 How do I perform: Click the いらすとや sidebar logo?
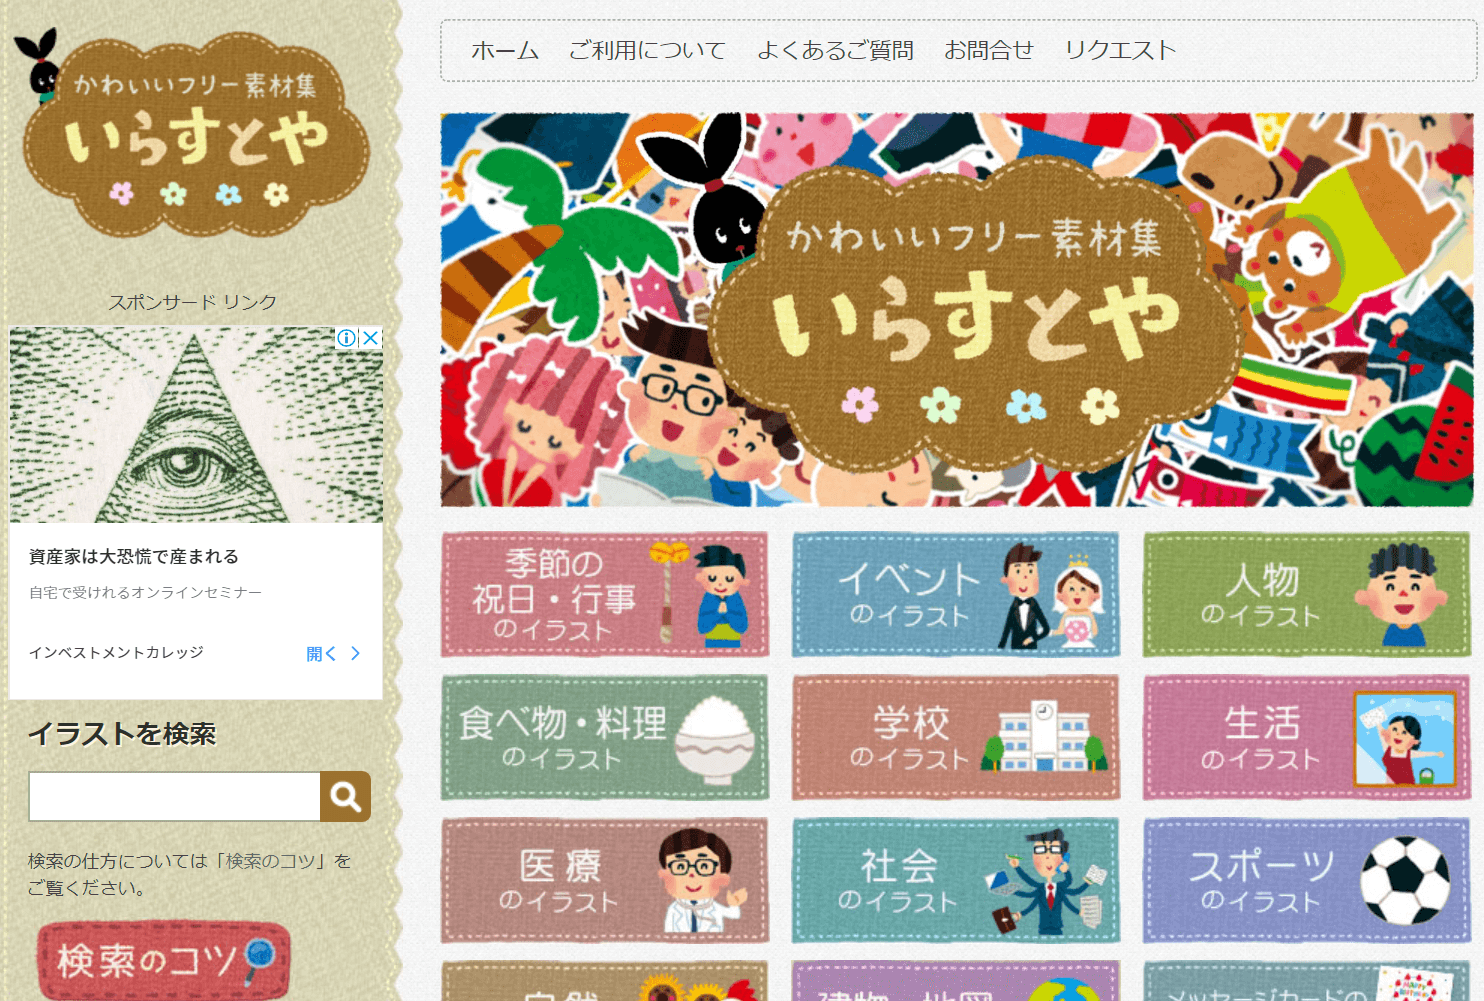pyautogui.click(x=192, y=132)
